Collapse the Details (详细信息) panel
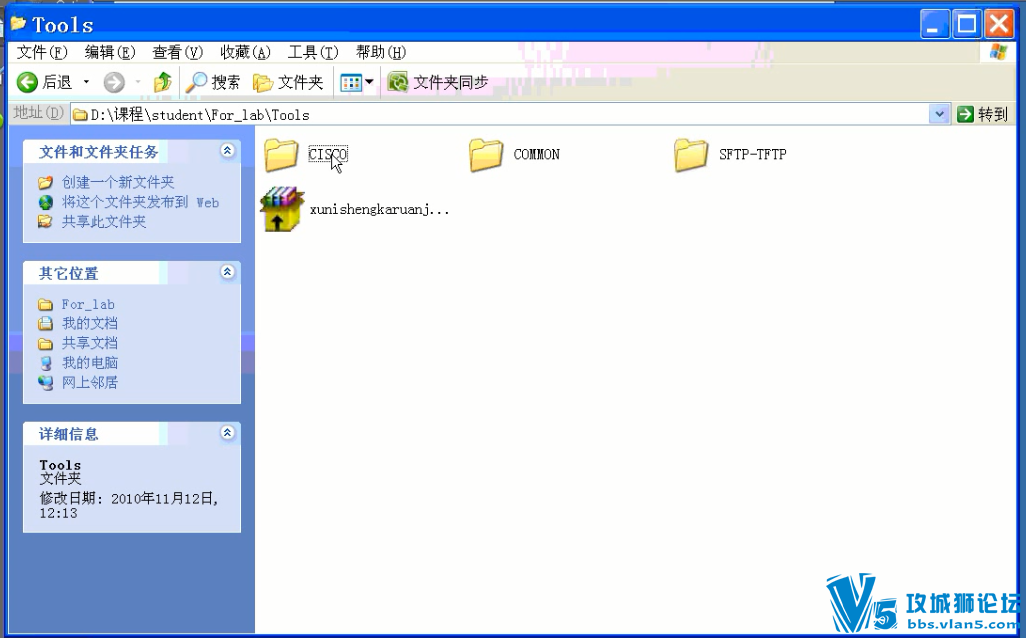This screenshot has width=1026, height=638. [x=227, y=433]
